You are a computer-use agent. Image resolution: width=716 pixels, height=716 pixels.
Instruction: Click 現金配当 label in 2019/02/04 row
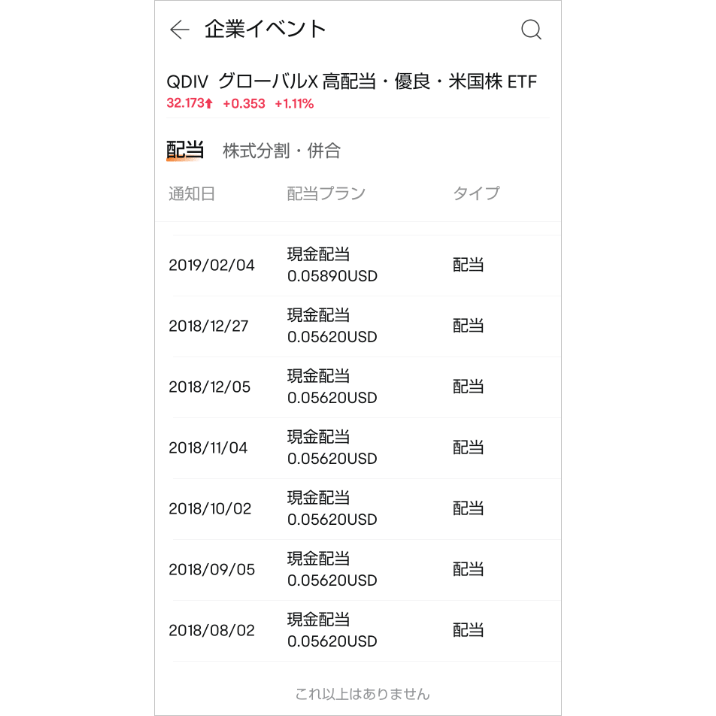pyautogui.click(x=319, y=254)
